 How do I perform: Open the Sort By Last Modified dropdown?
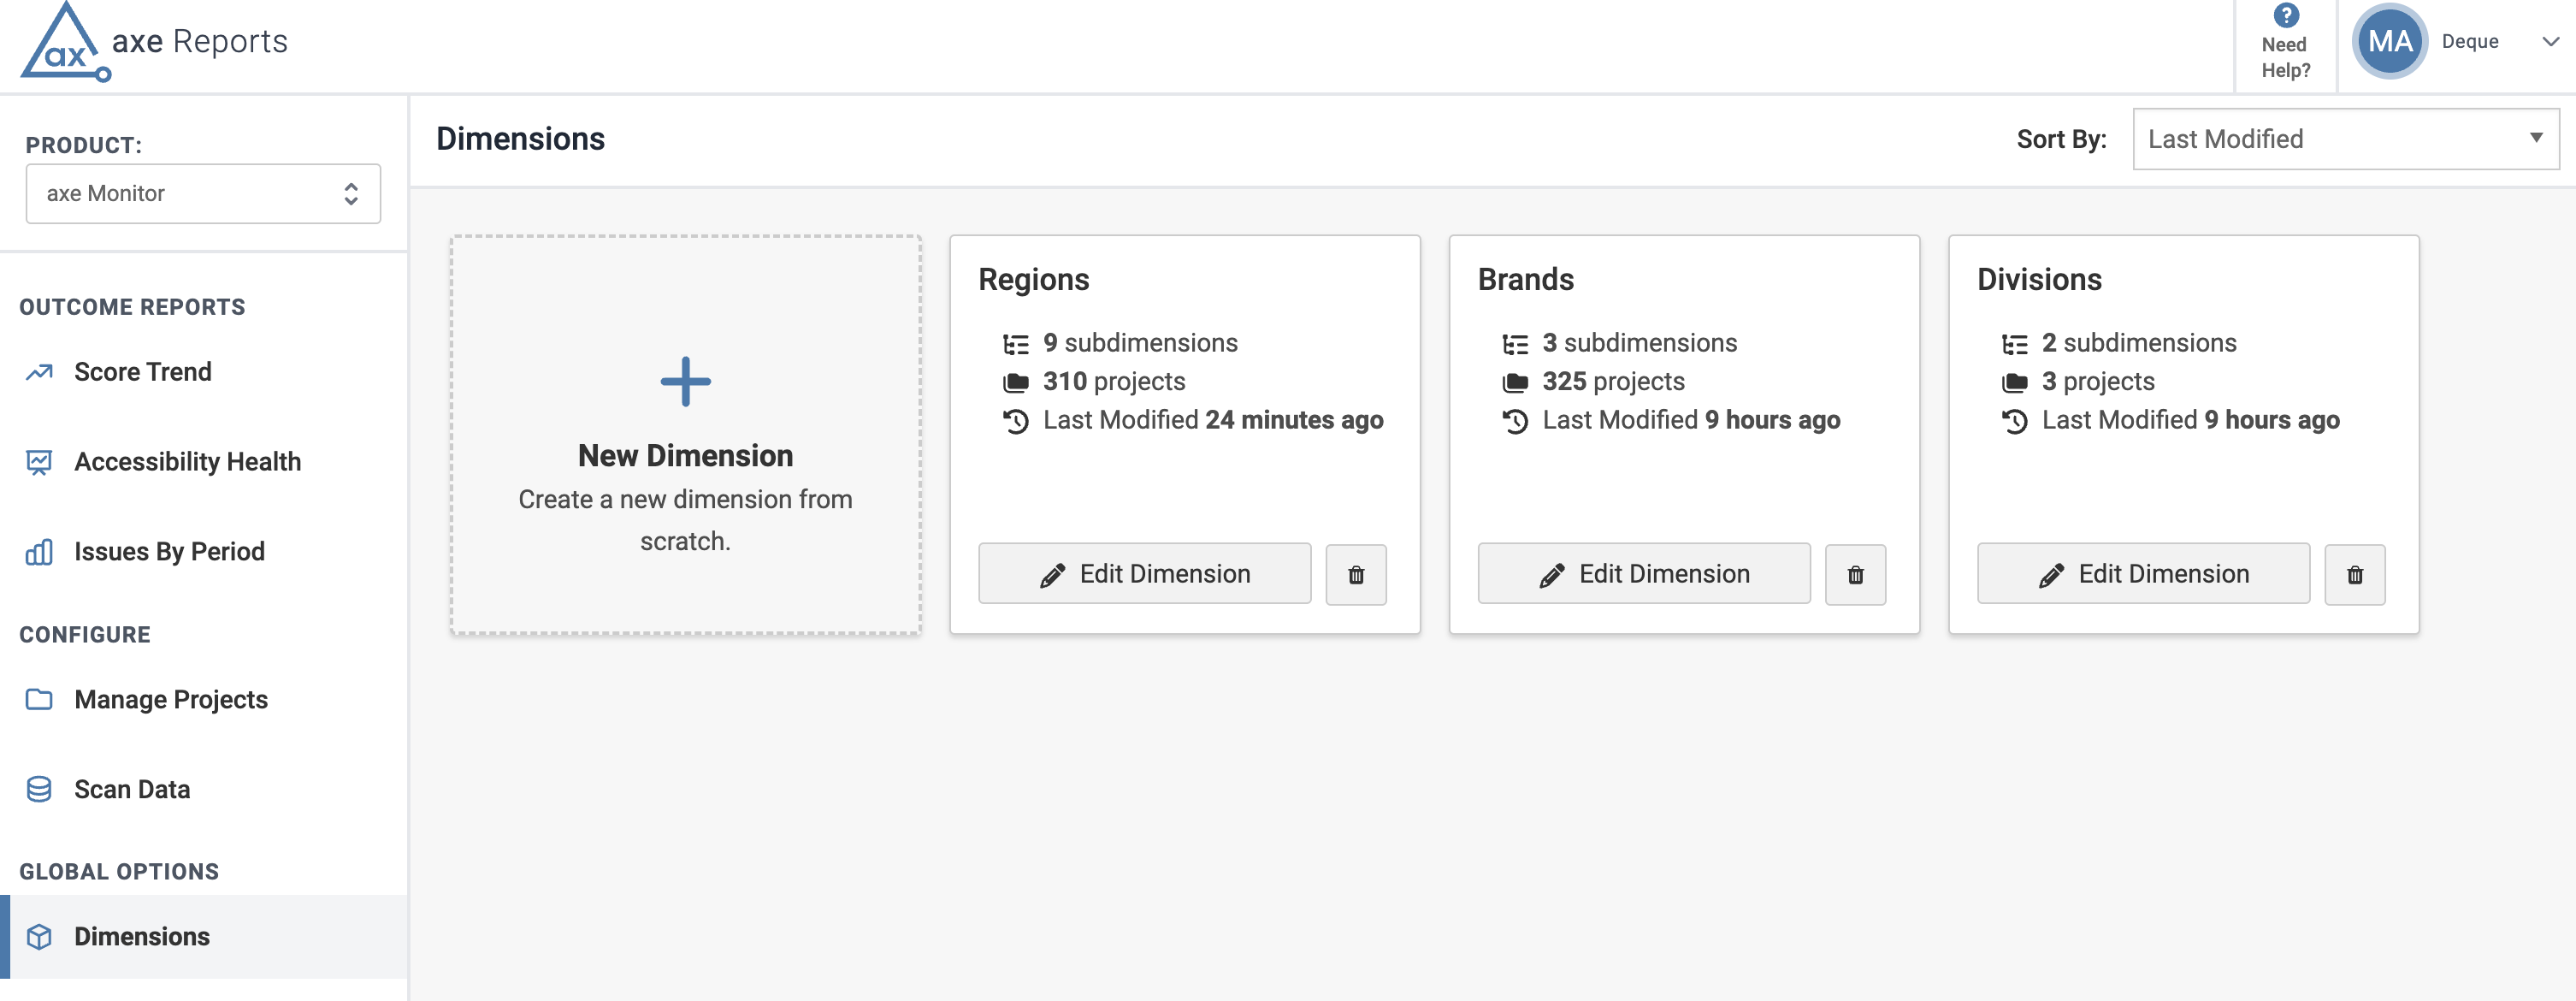click(2344, 139)
